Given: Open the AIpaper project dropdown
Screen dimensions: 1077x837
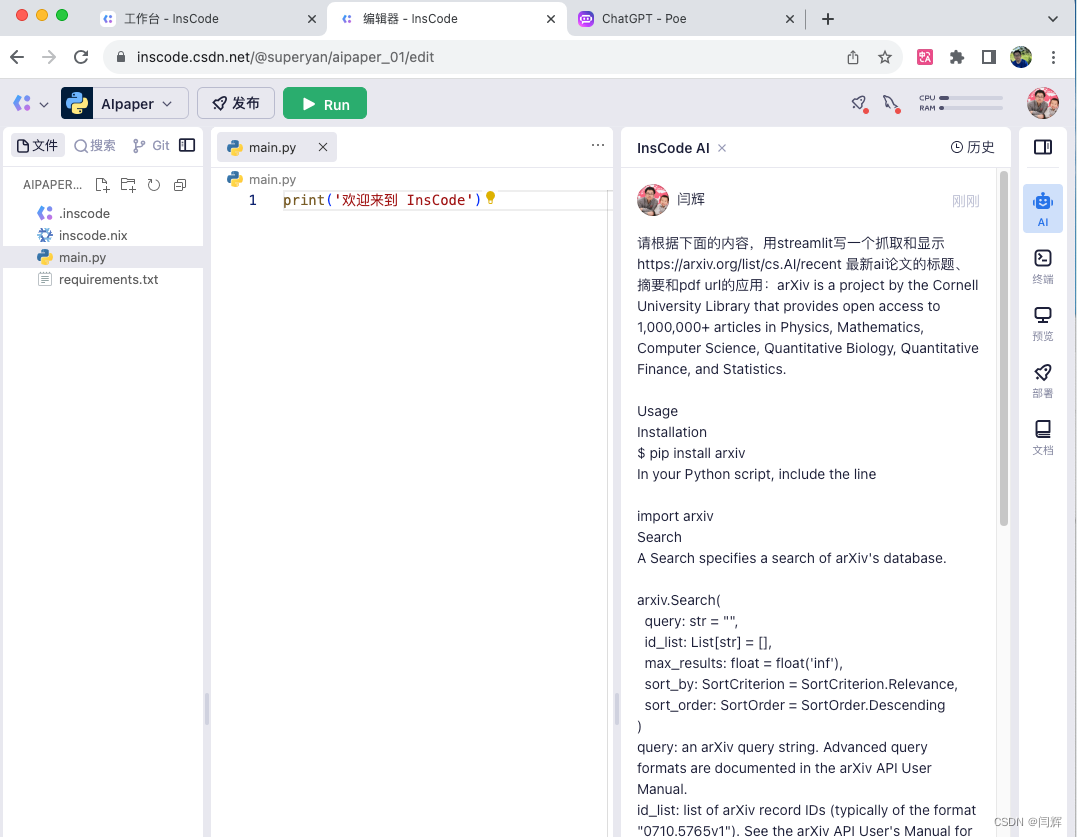Looking at the screenshot, I should [x=124, y=104].
